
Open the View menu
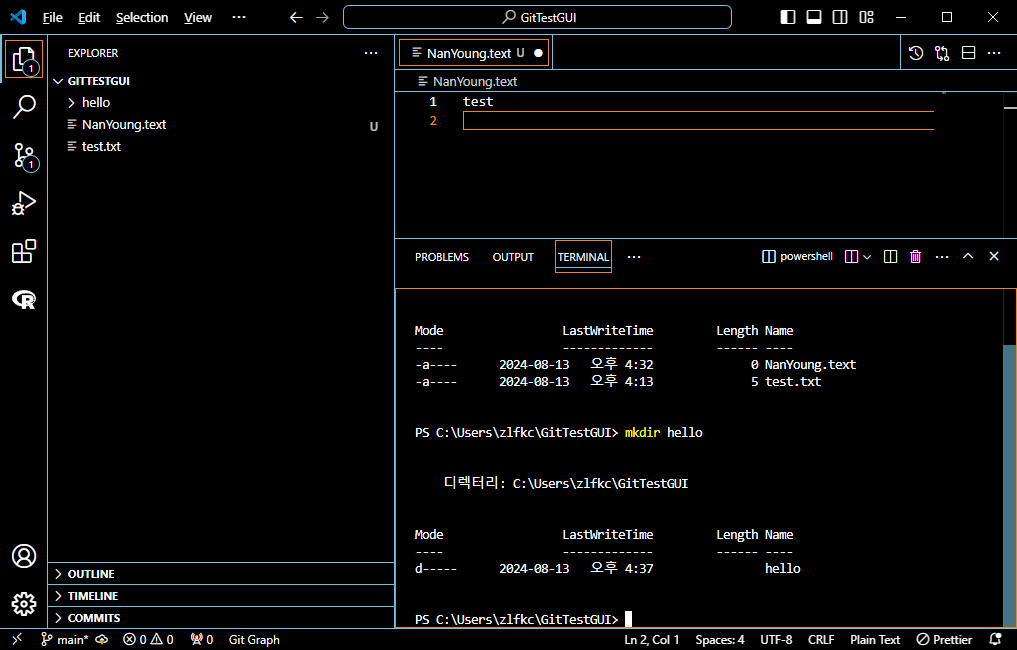(198, 18)
